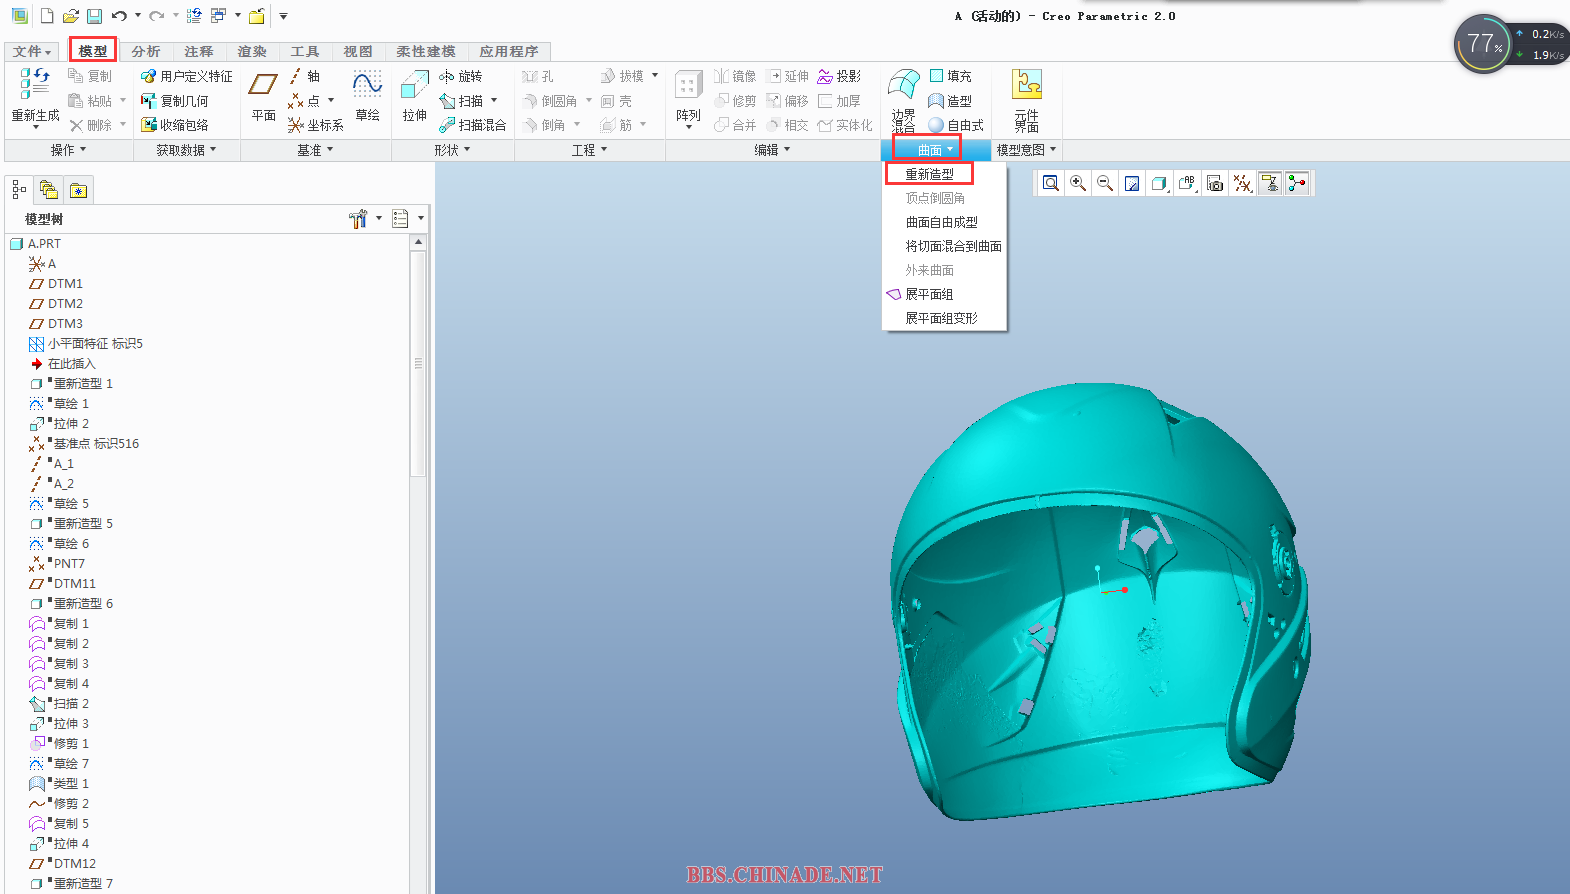Open the 文件 file menu
Viewport: 1570px width, 894px height.
coord(32,51)
